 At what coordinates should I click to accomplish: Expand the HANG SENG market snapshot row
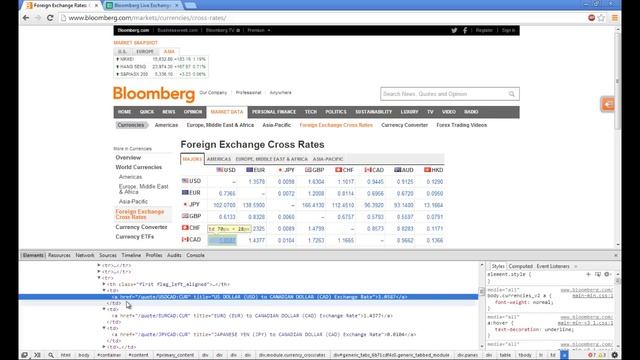(118, 67)
